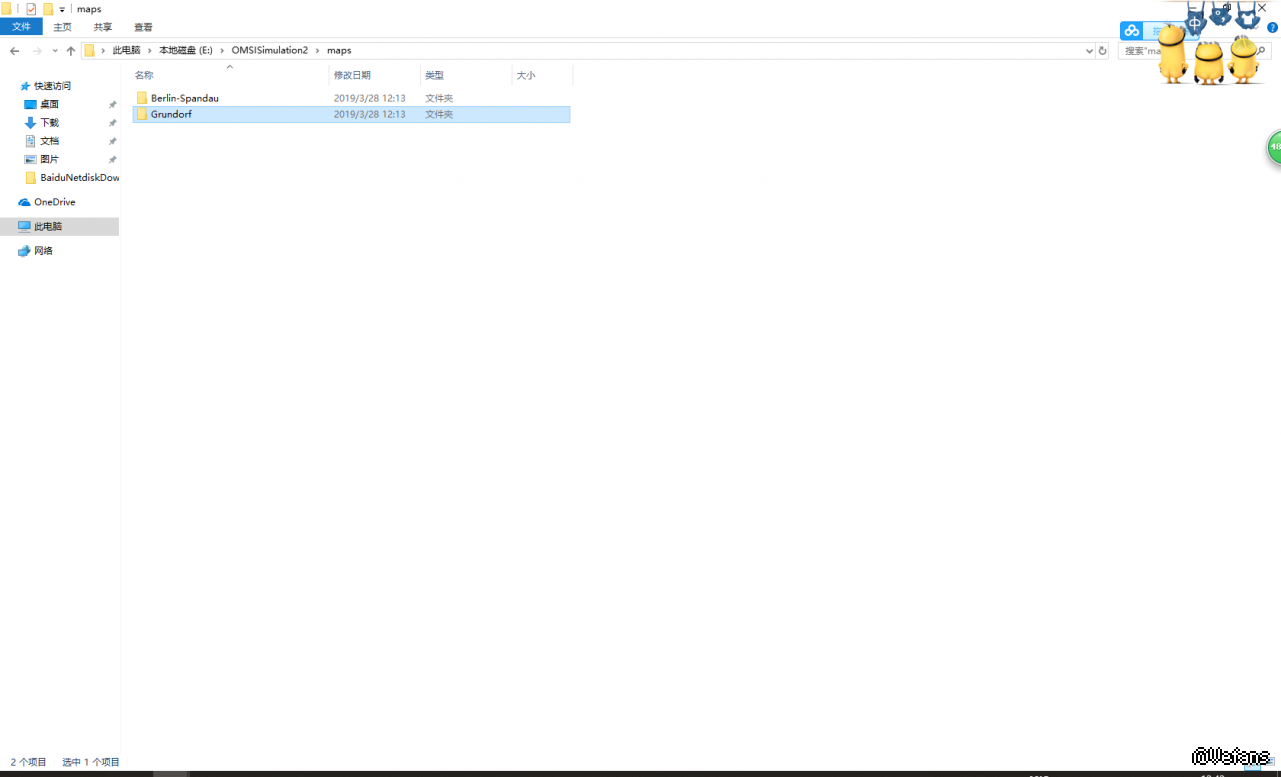Select 快速访问 in the navigation pane
1281x777 pixels.
[x=53, y=86]
